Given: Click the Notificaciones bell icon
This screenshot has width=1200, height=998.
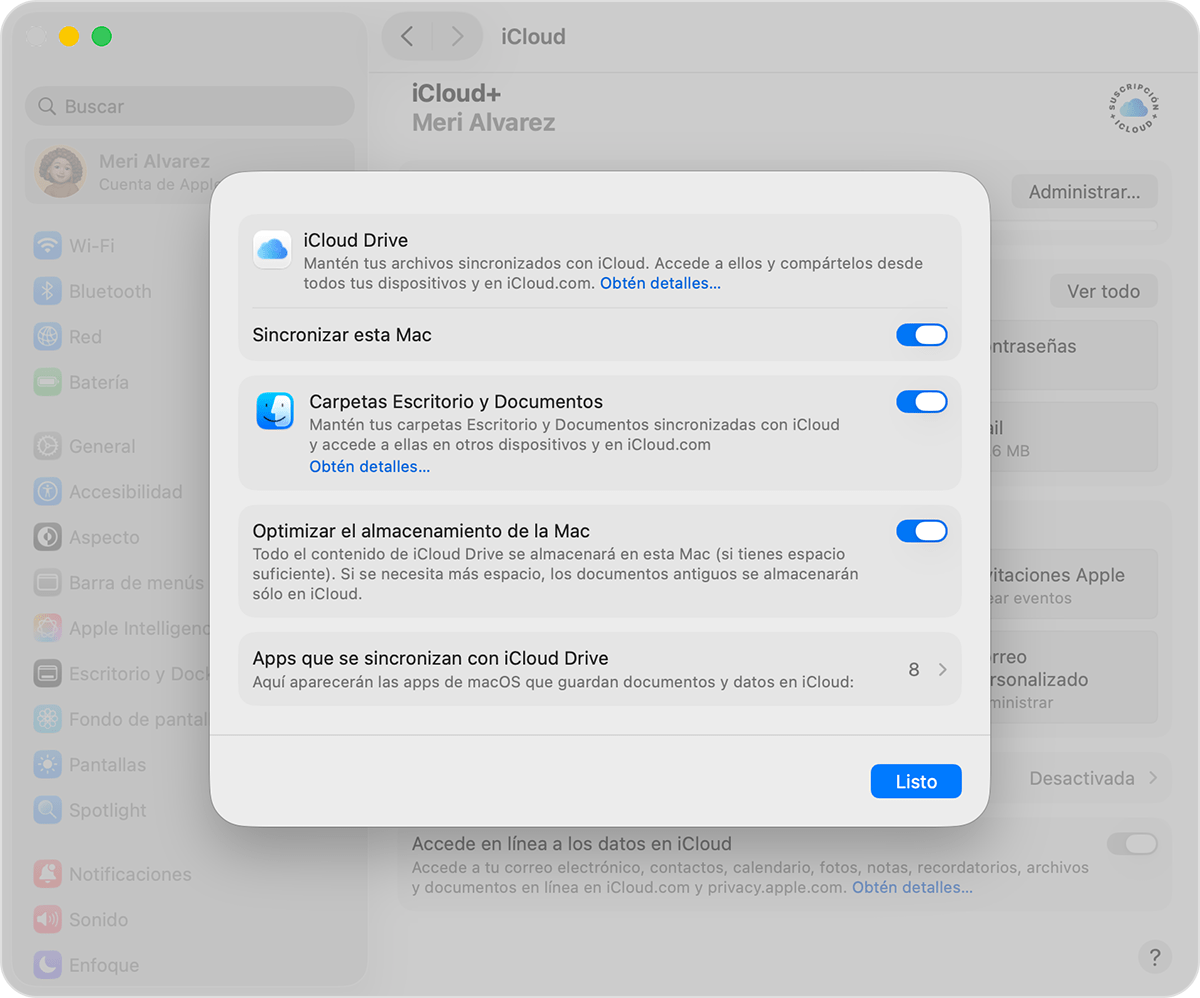Looking at the screenshot, I should click(47, 874).
